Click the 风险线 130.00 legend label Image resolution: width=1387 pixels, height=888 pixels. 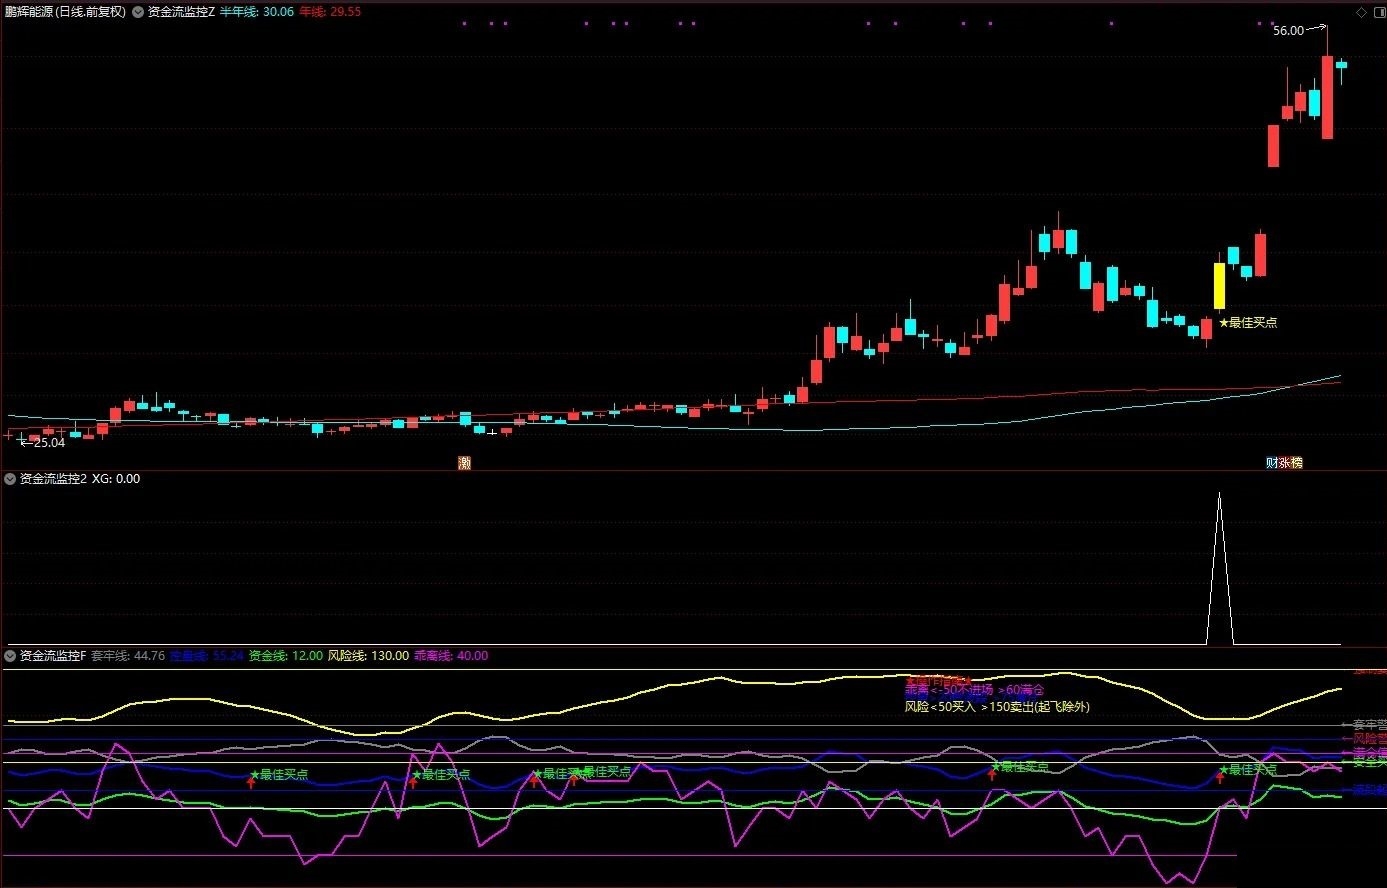point(368,656)
